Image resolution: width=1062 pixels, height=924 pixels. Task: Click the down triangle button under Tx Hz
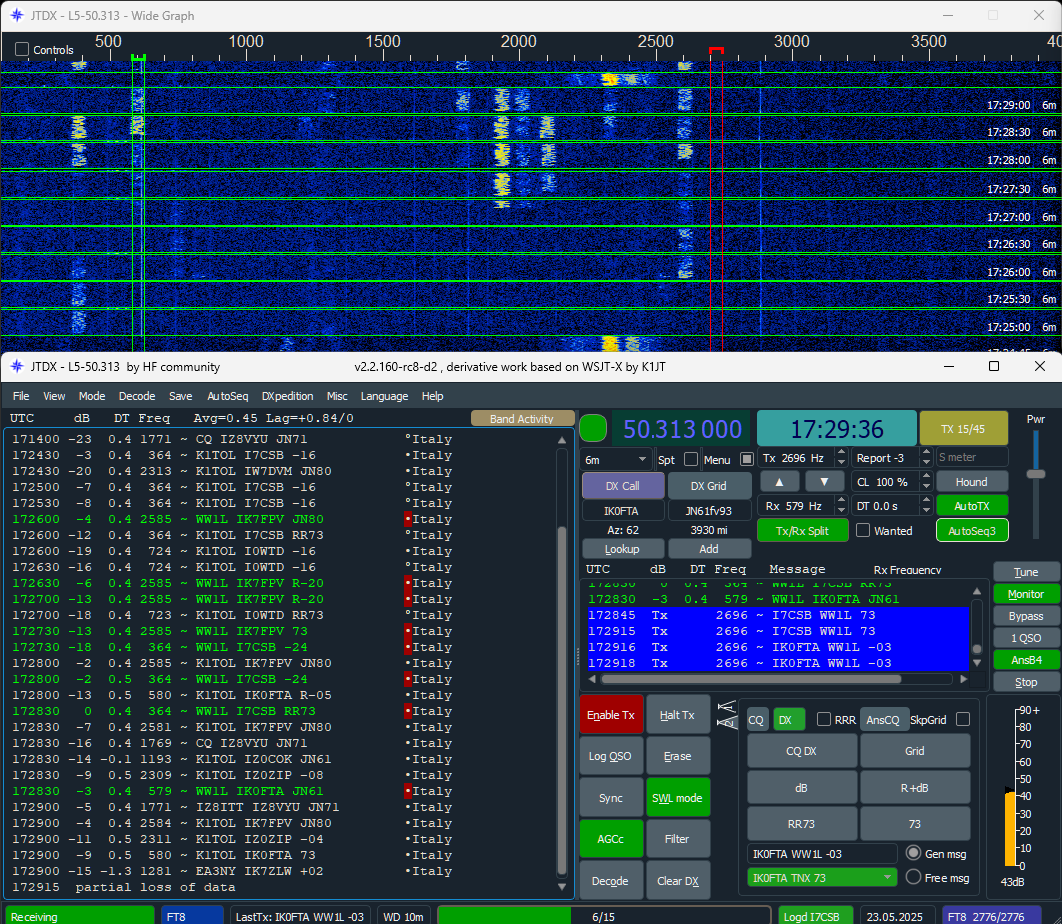824,482
